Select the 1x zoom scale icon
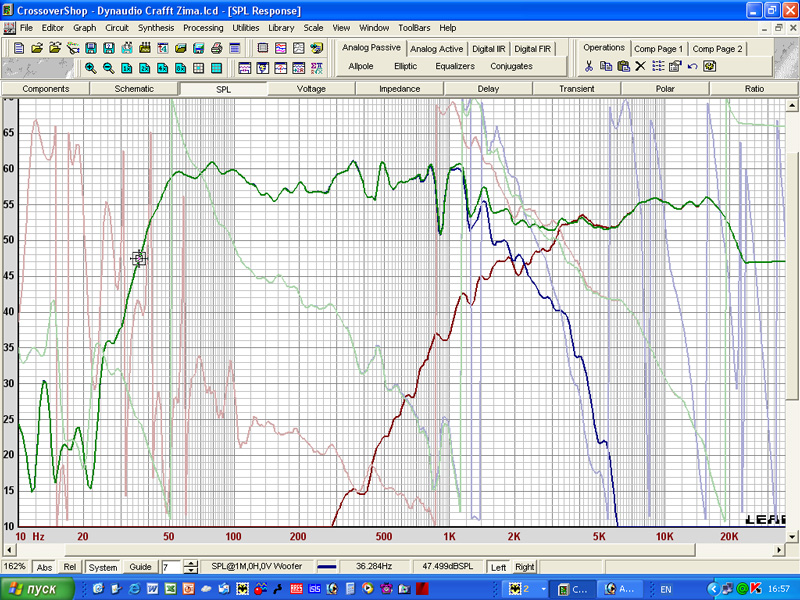The width and height of the screenshot is (800, 600). [127, 68]
